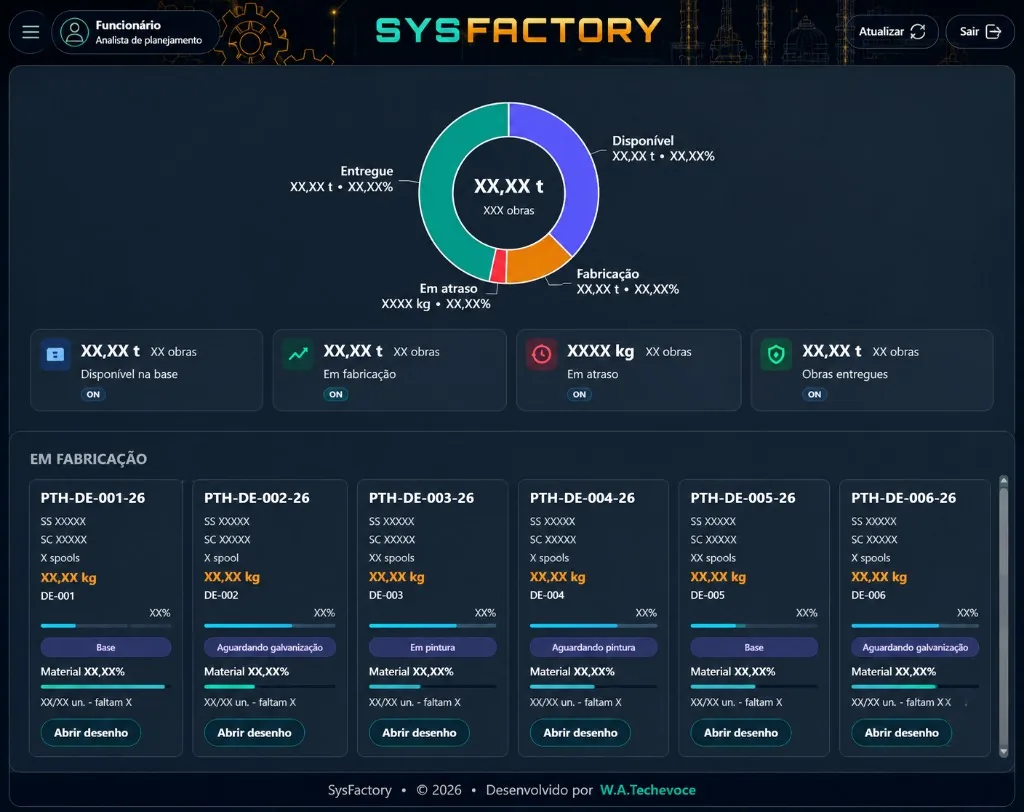Click Analista de planejamento role text
1024x812 pixels.
[x=149, y=41]
